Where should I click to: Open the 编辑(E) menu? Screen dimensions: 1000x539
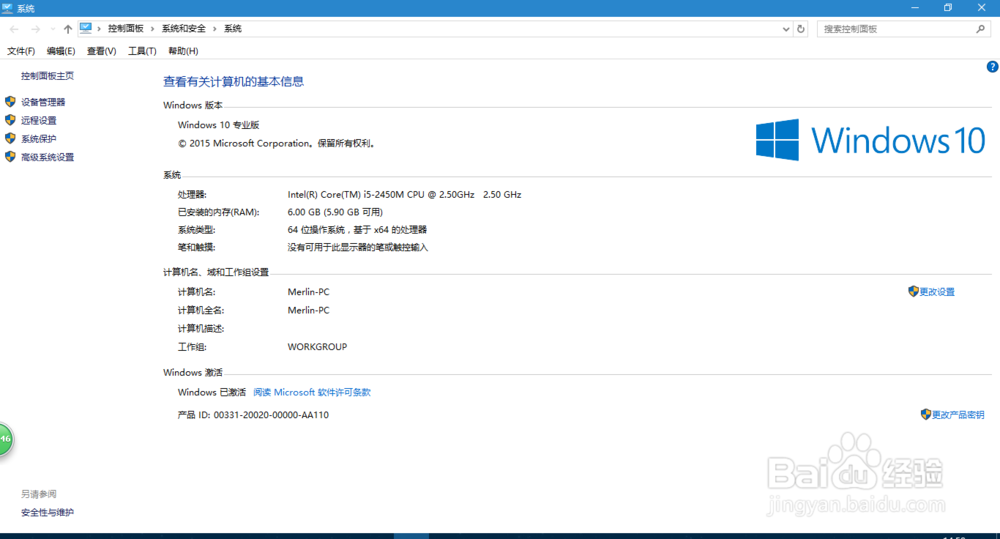tap(61, 51)
